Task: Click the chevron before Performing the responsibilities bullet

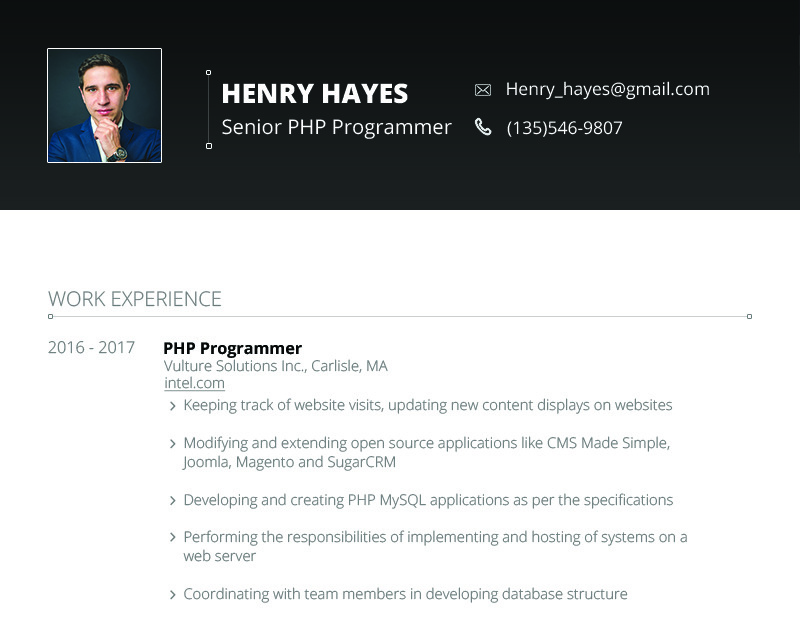Action: [172, 537]
